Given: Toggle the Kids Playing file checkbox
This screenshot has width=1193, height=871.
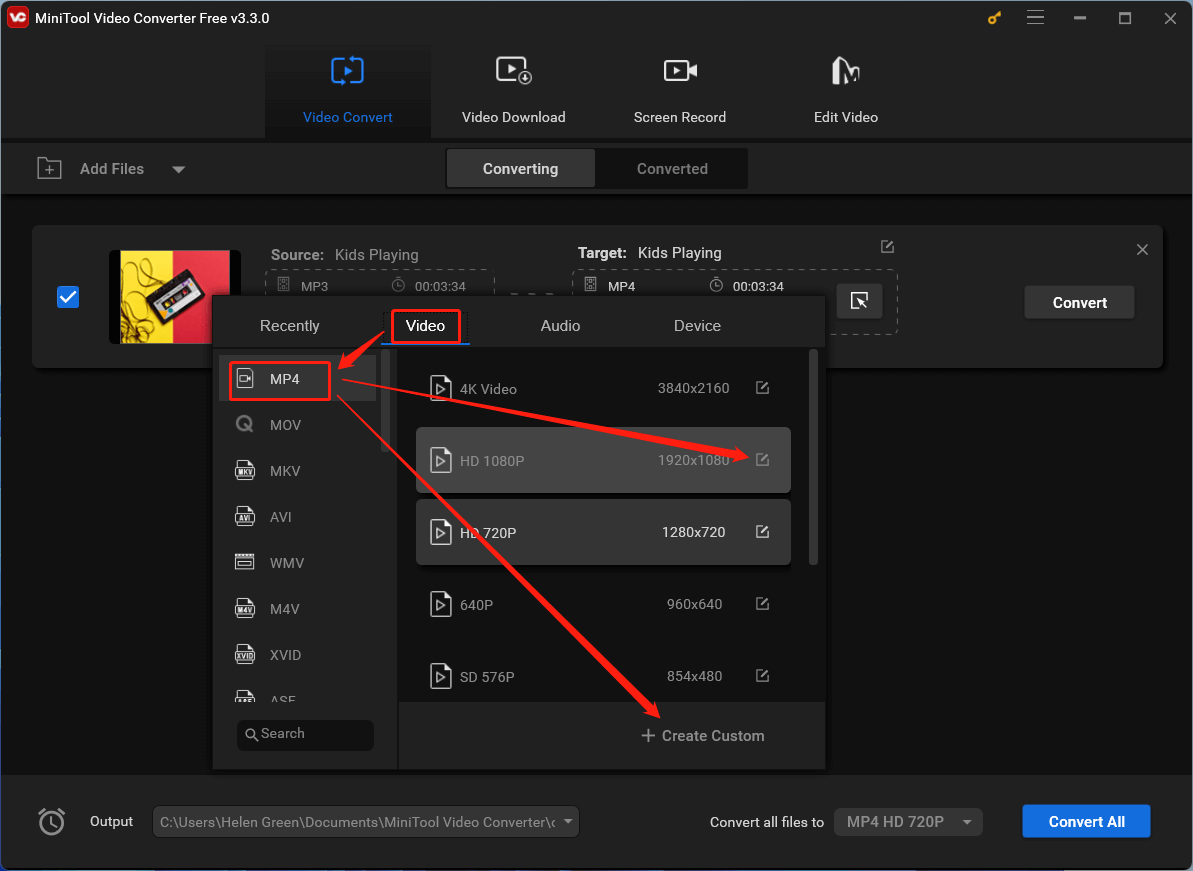Looking at the screenshot, I should click(68, 297).
